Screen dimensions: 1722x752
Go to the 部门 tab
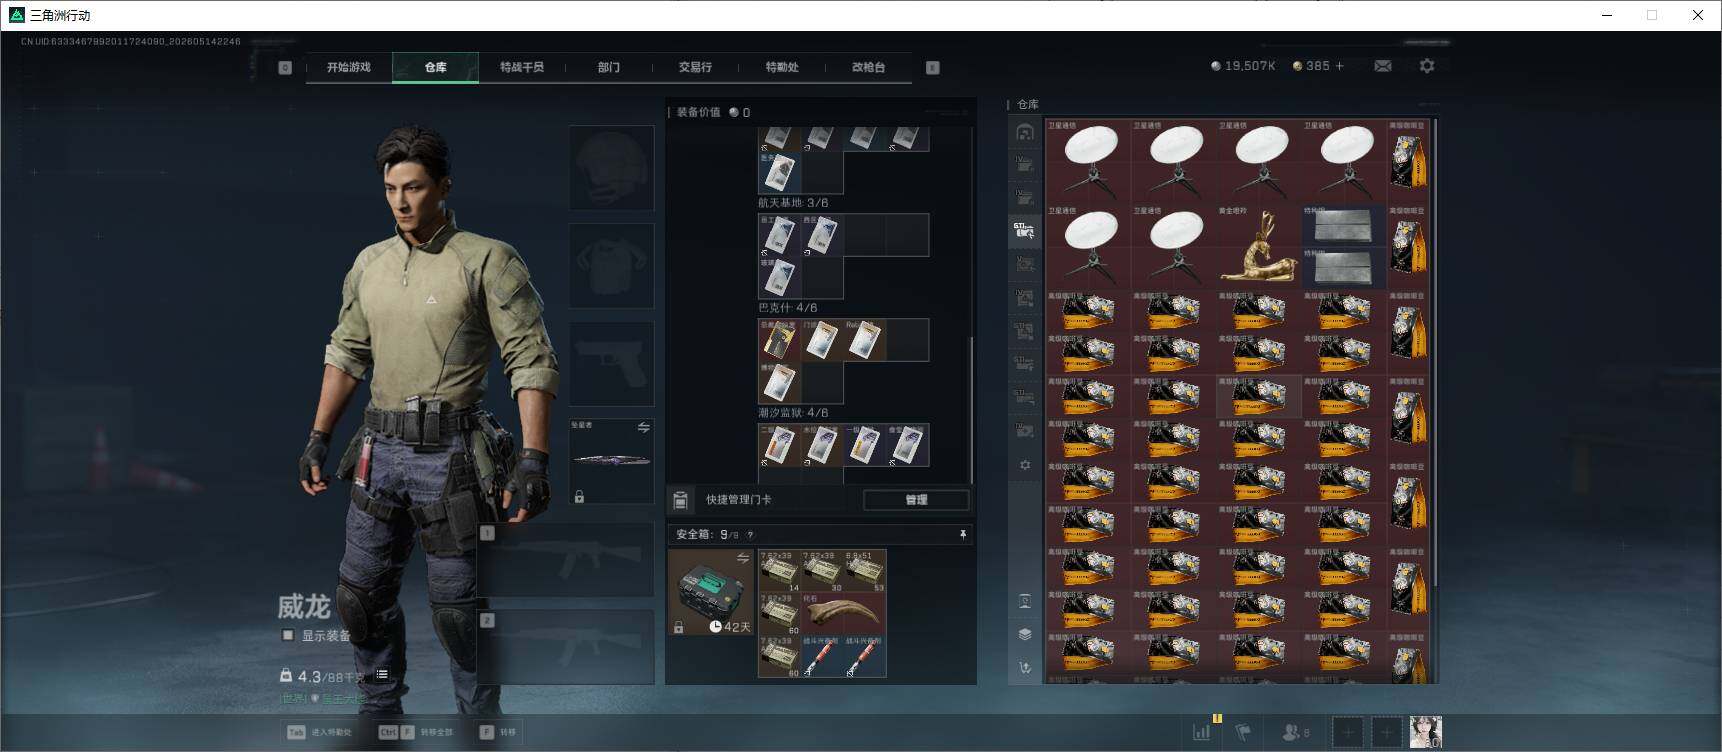click(608, 67)
